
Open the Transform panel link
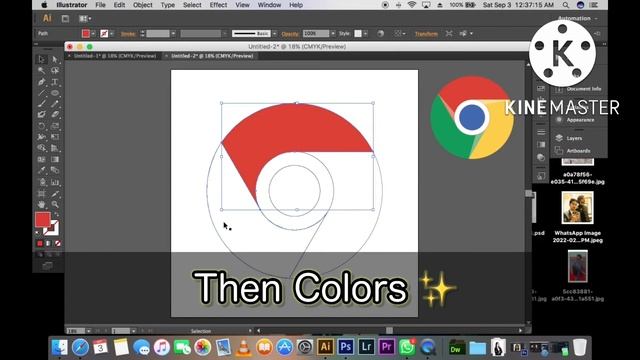[x=427, y=34]
